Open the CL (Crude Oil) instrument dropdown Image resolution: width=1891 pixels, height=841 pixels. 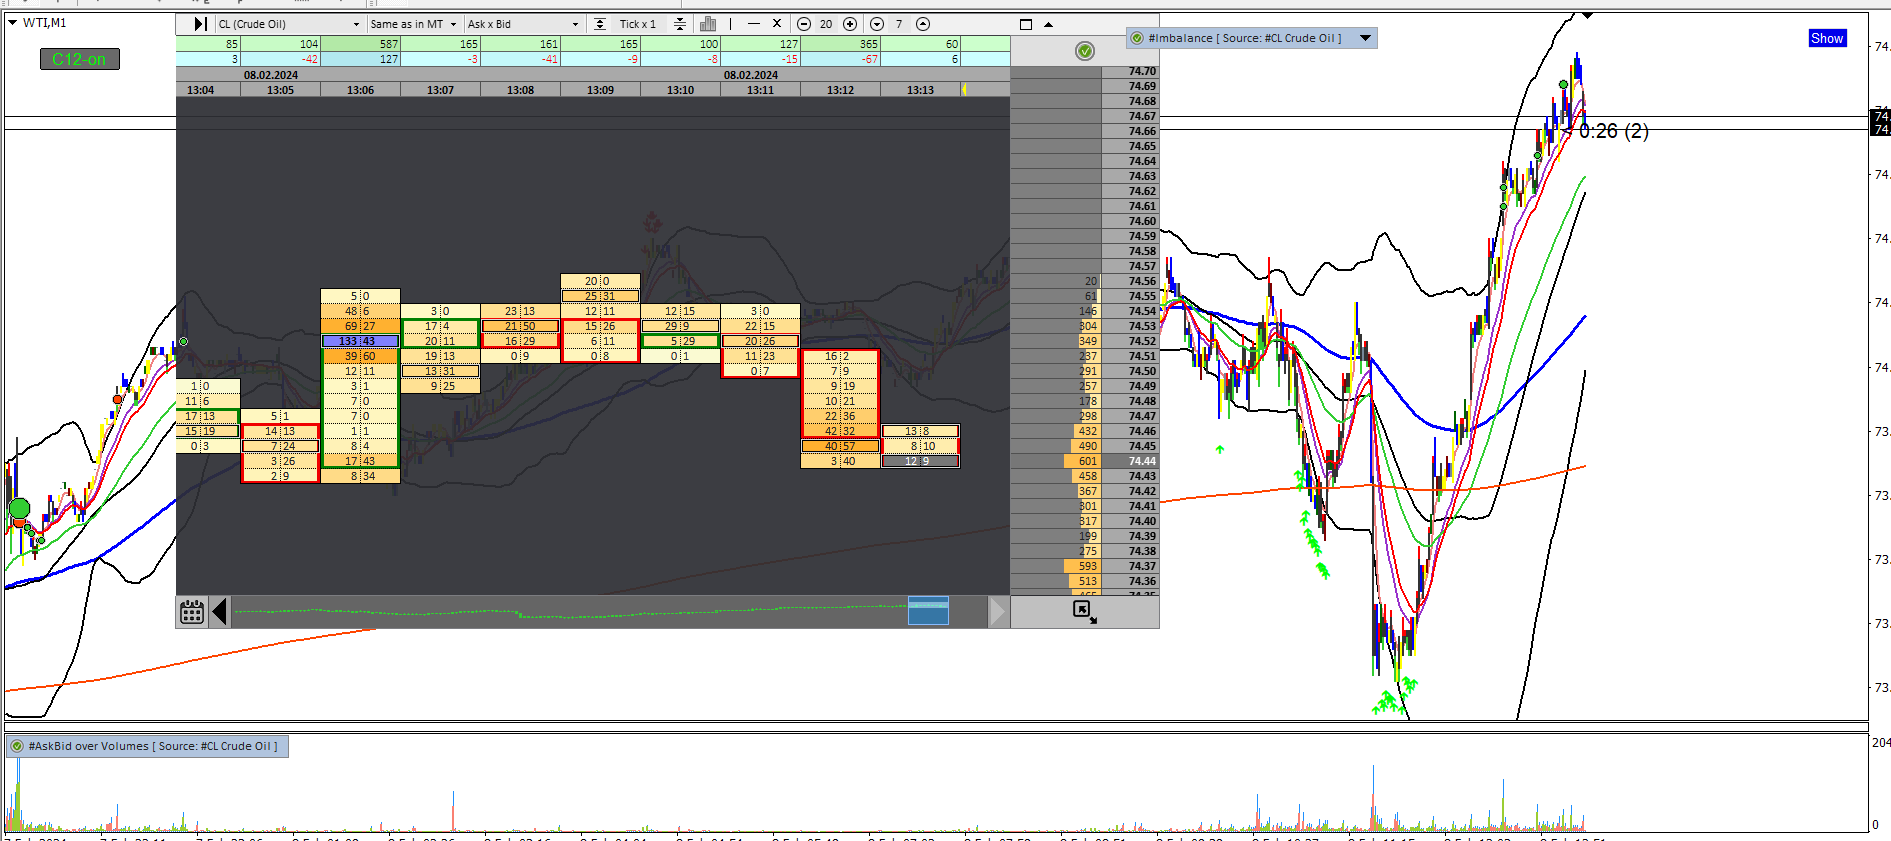[x=289, y=24]
